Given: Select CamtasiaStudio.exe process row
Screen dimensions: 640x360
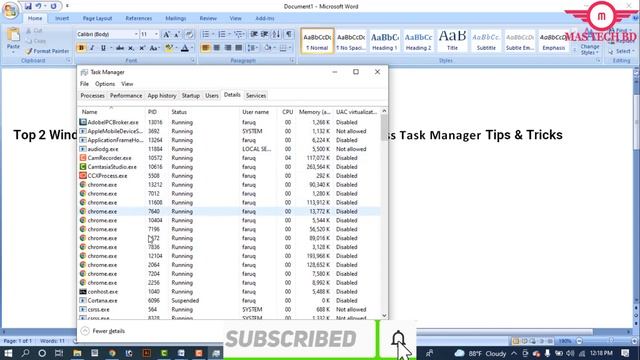Looking at the screenshot, I should click(x=229, y=167).
